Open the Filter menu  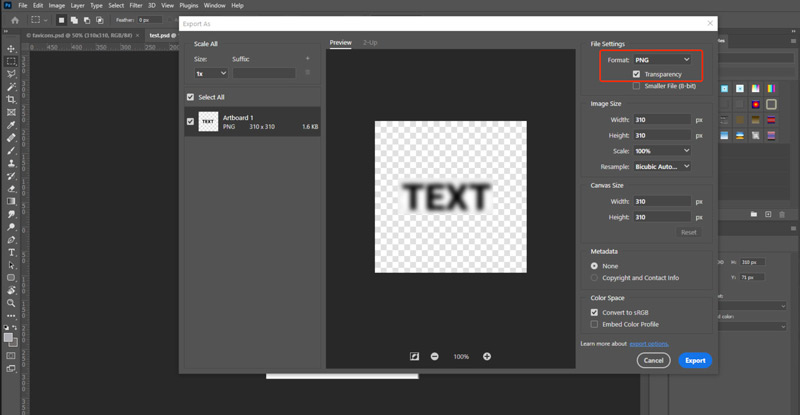click(x=136, y=6)
